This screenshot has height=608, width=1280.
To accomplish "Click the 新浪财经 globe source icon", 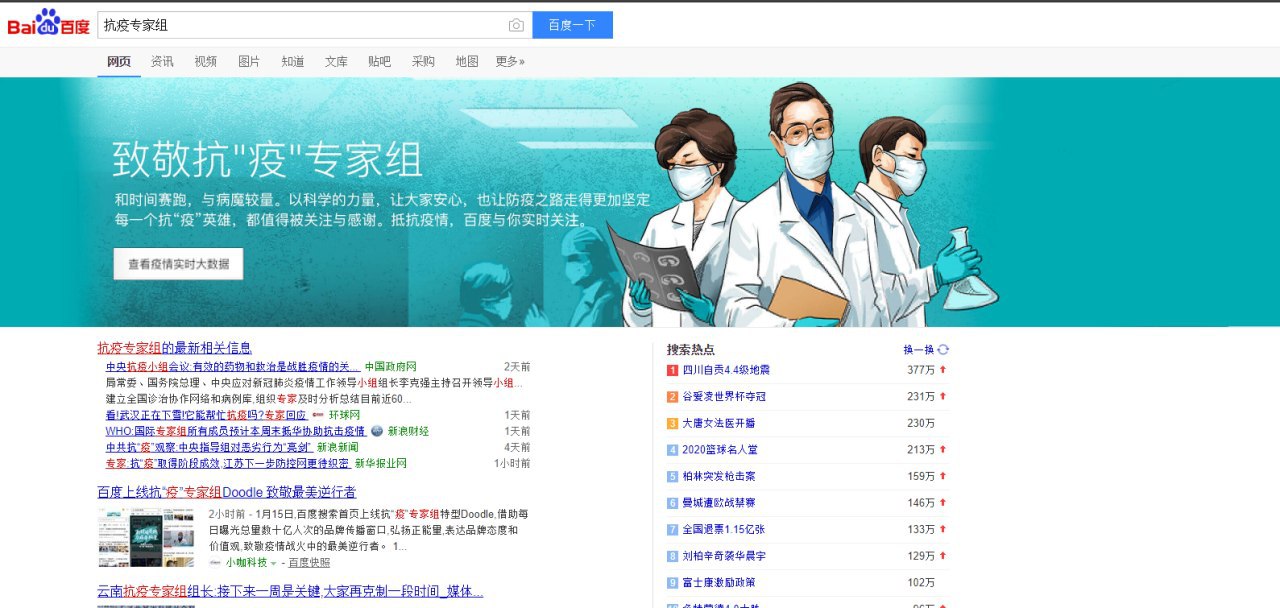I will 377,431.
